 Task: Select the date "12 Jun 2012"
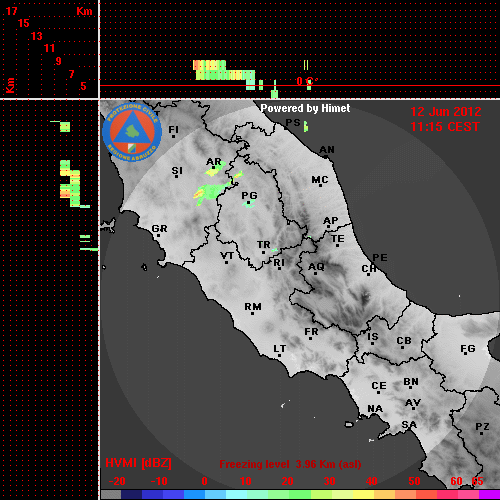click(446, 112)
